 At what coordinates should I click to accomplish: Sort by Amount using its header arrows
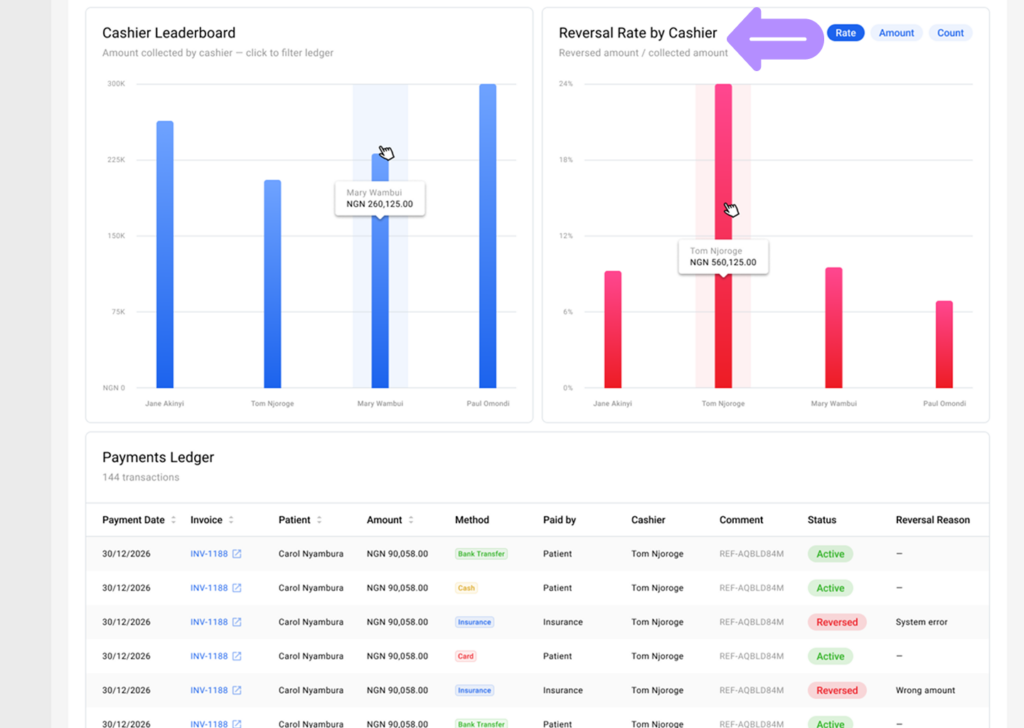click(411, 520)
